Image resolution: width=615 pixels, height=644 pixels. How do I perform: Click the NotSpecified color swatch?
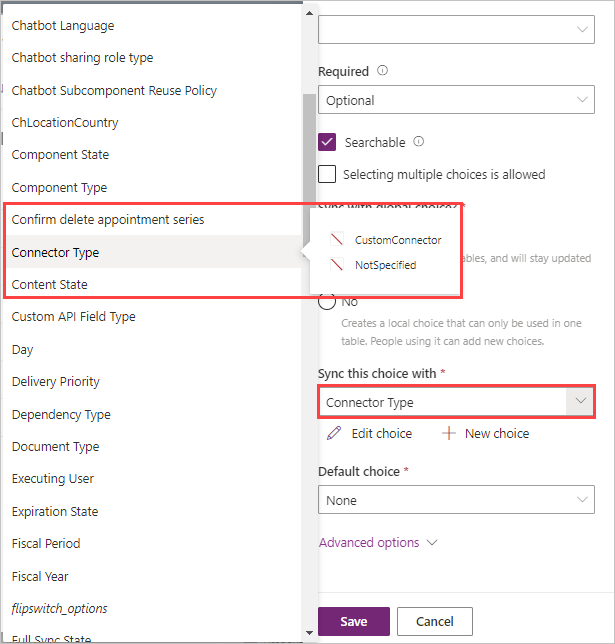click(336, 264)
